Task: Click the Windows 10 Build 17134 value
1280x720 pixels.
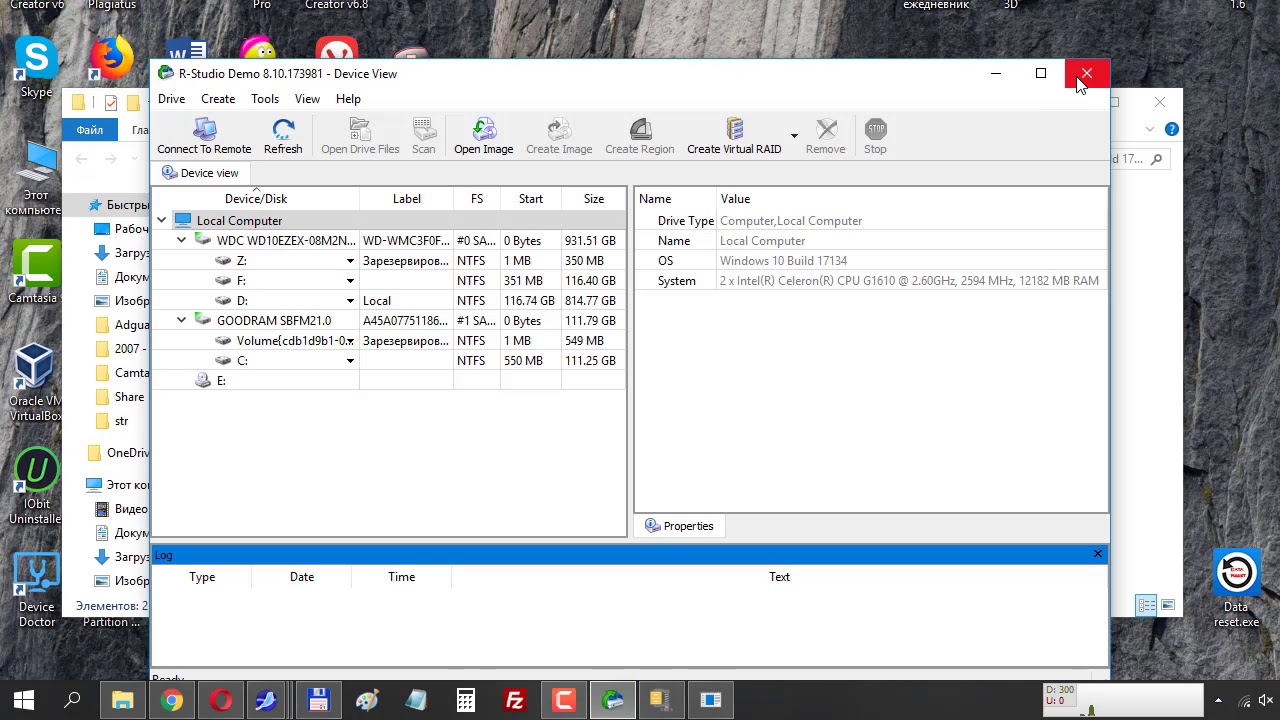Action: 783,261
